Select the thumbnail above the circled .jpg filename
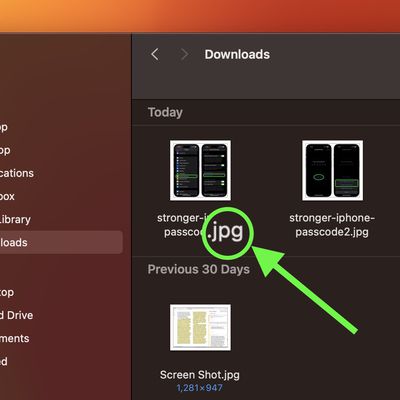400x400 pixels. 200,170
